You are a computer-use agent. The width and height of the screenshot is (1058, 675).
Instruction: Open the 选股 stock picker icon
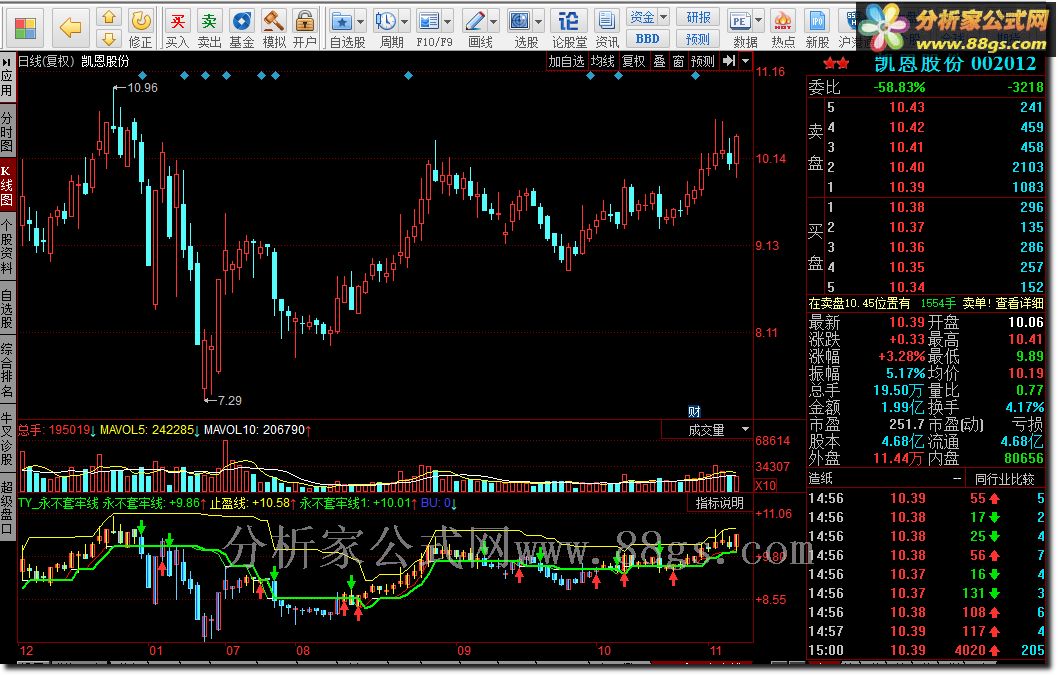coord(519,22)
